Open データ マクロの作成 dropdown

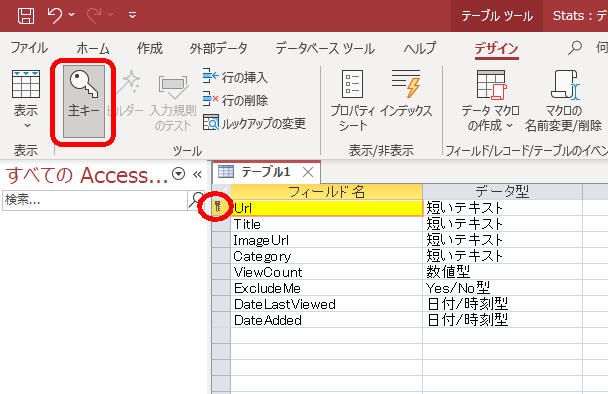pyautogui.click(x=491, y=101)
